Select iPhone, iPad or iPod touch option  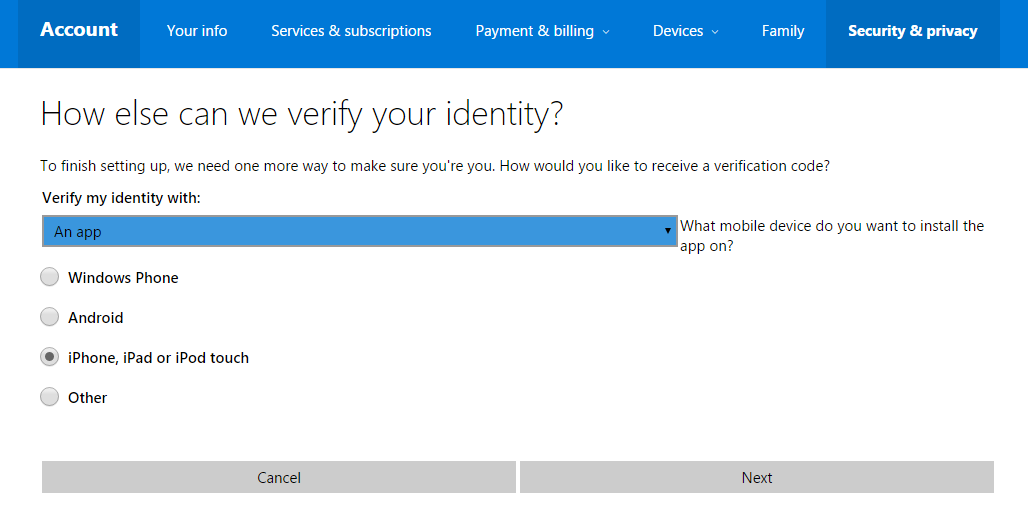click(49, 357)
